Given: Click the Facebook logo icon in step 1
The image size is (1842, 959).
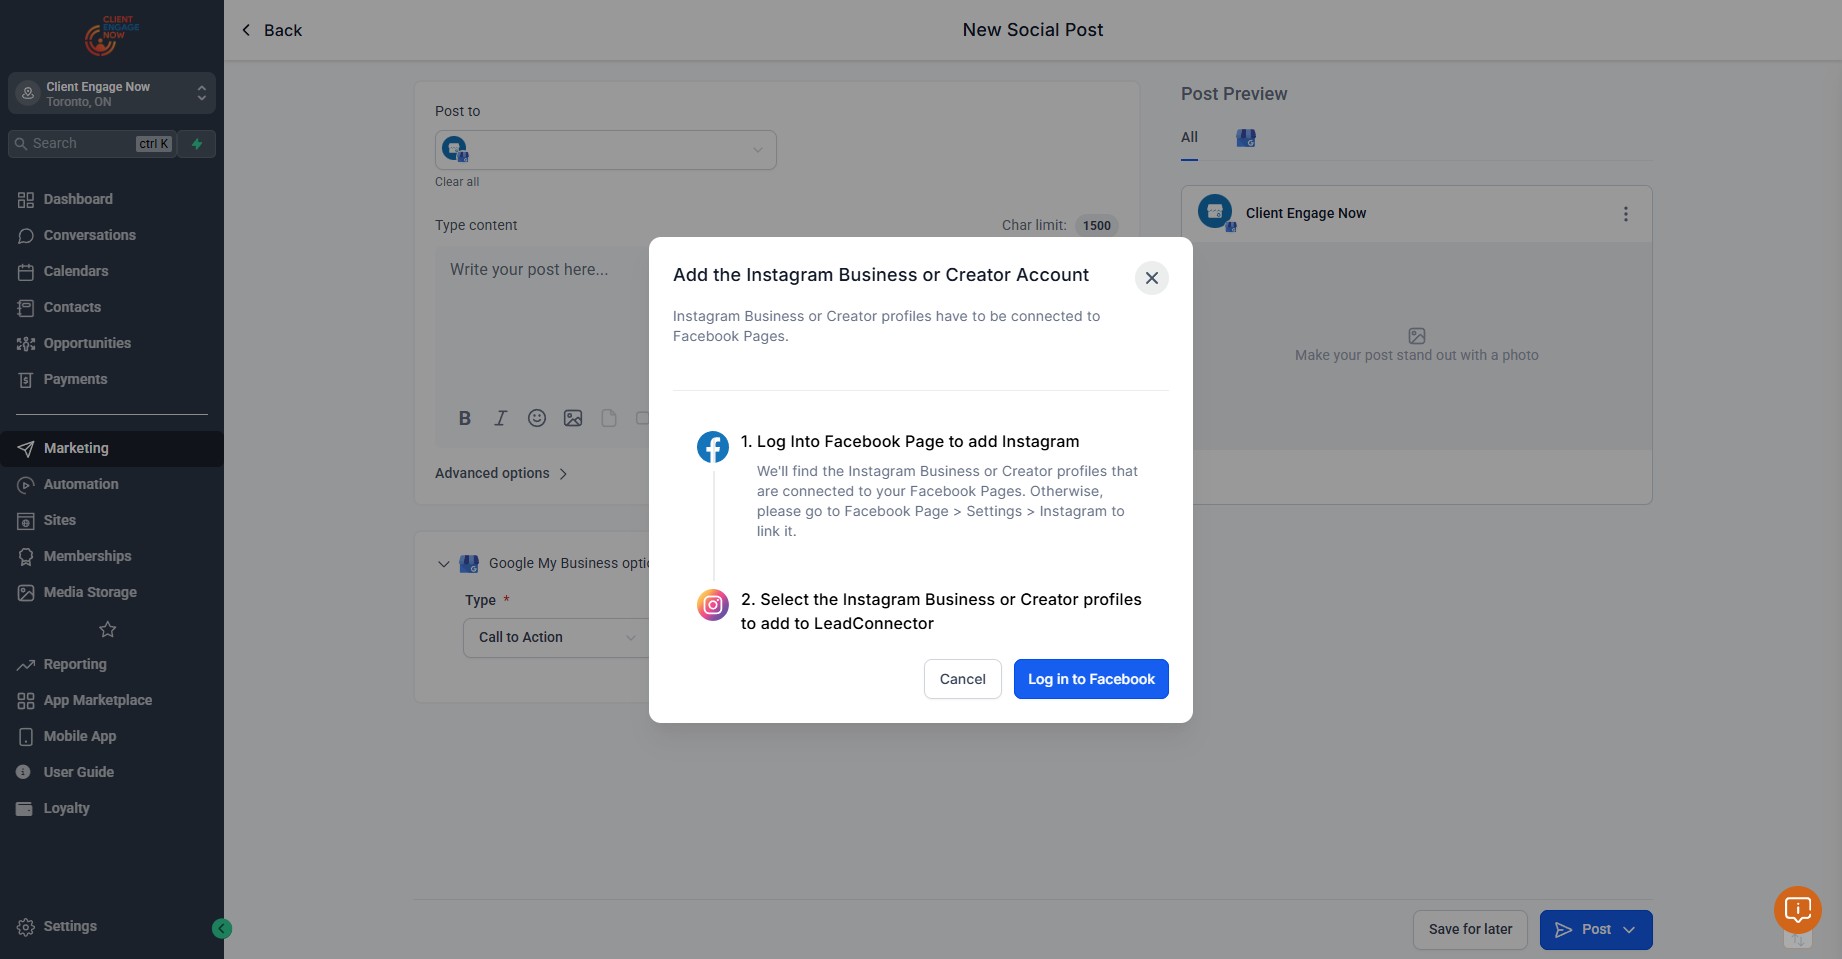Looking at the screenshot, I should 713,447.
